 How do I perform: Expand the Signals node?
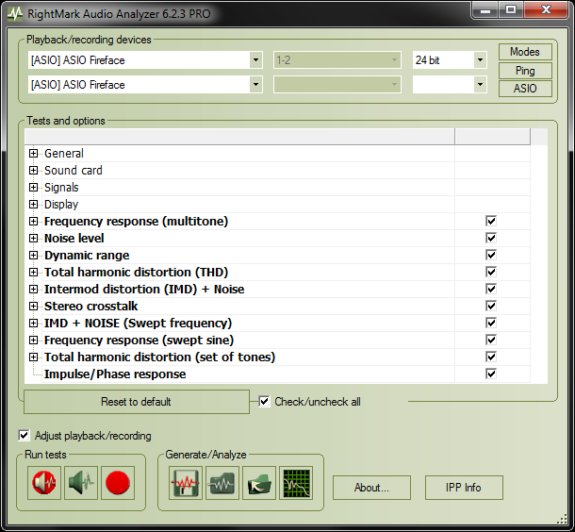[33, 187]
